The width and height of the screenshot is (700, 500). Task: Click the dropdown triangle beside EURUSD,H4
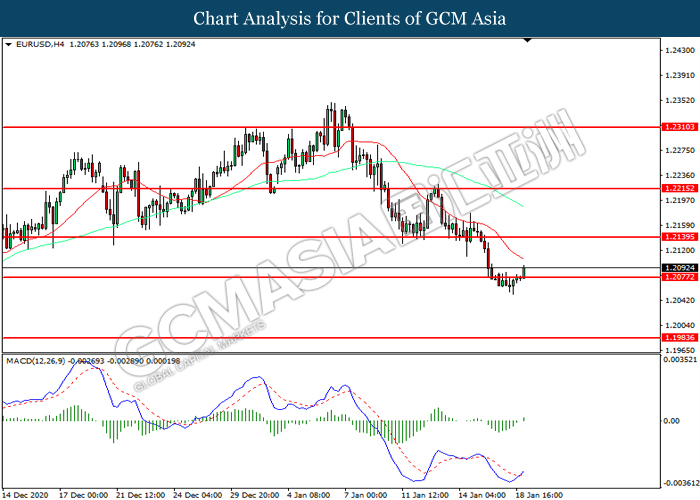point(8,45)
